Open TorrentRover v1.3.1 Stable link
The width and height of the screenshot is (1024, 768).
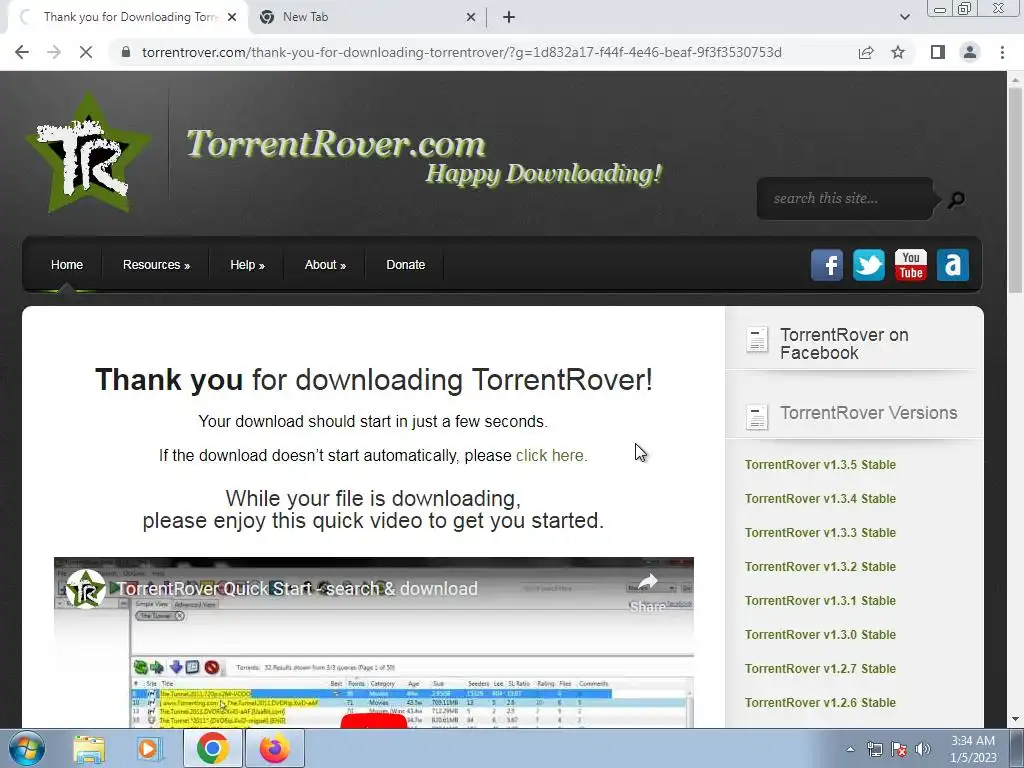pos(820,601)
